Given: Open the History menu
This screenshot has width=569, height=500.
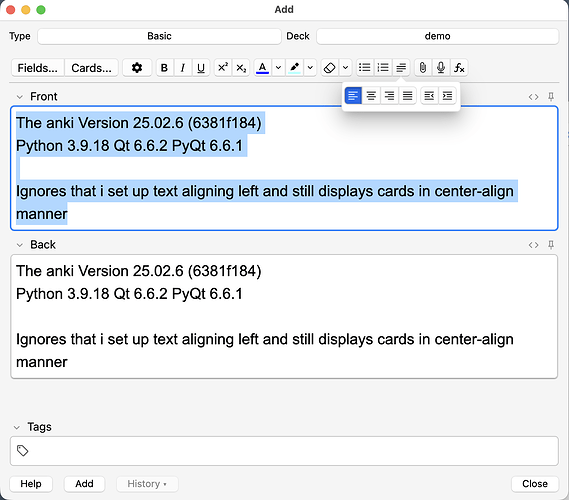Looking at the screenshot, I should pyautogui.click(x=147, y=484).
